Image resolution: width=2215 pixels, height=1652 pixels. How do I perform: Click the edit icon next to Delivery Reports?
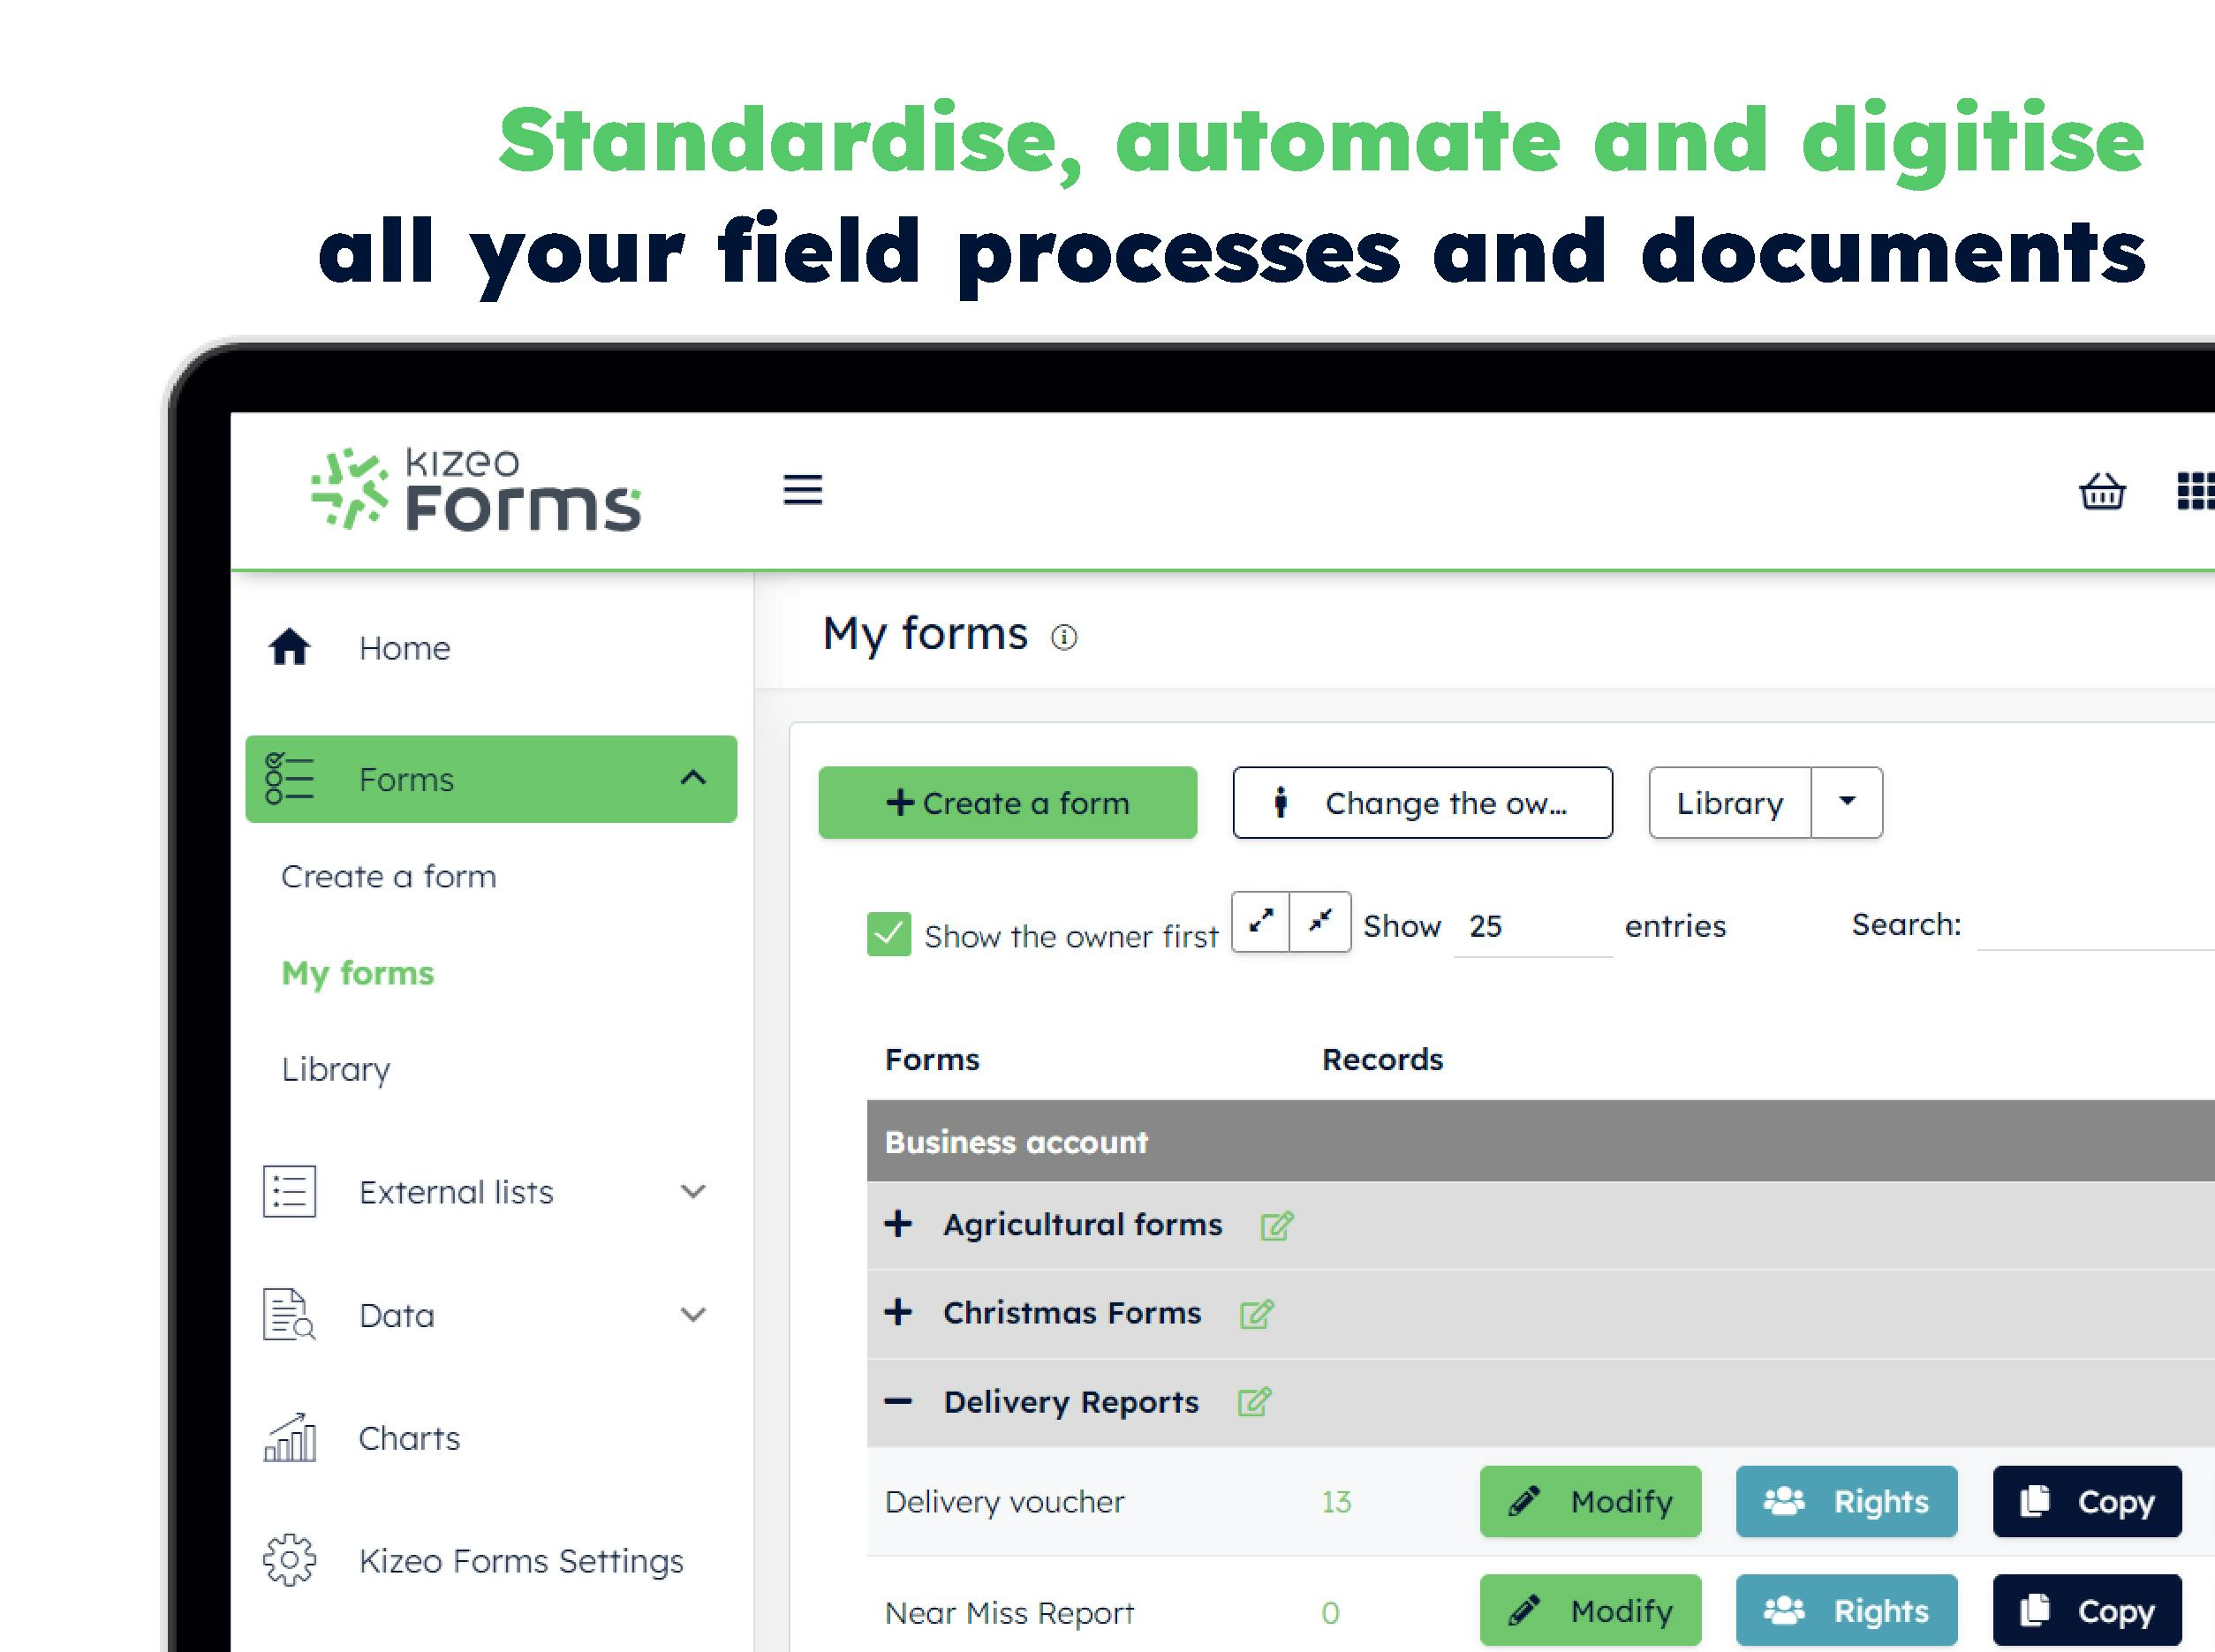1254,1401
